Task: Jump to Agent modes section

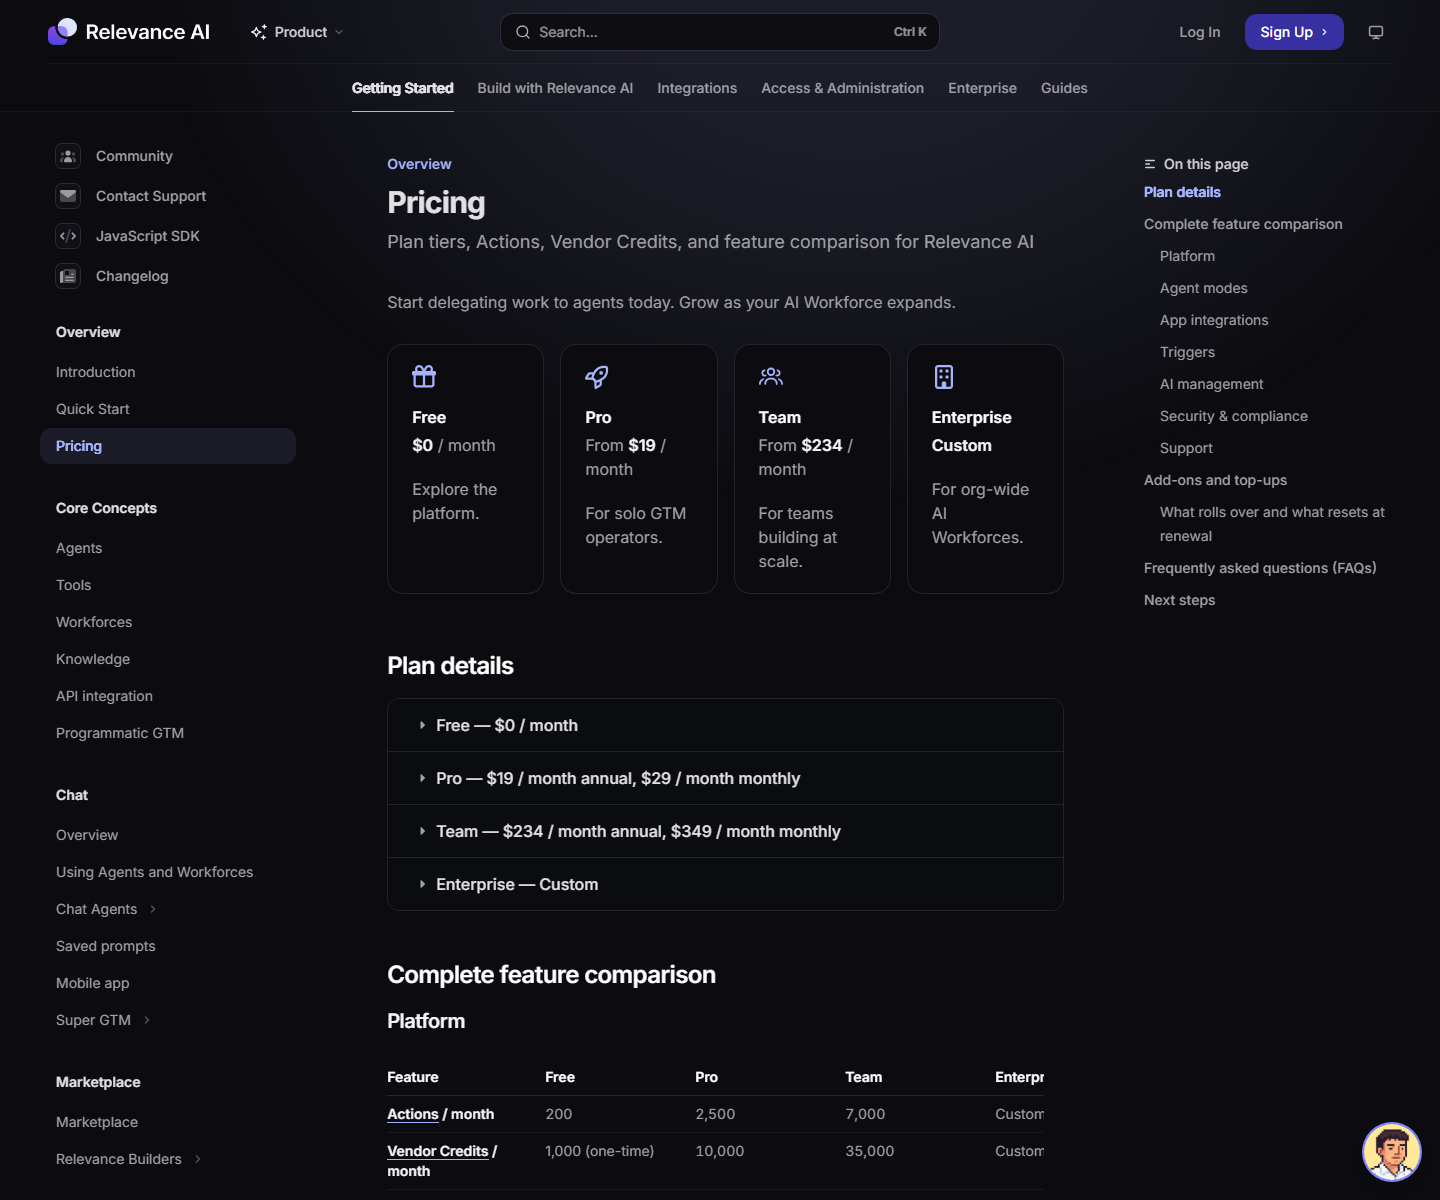Action: tap(1204, 288)
